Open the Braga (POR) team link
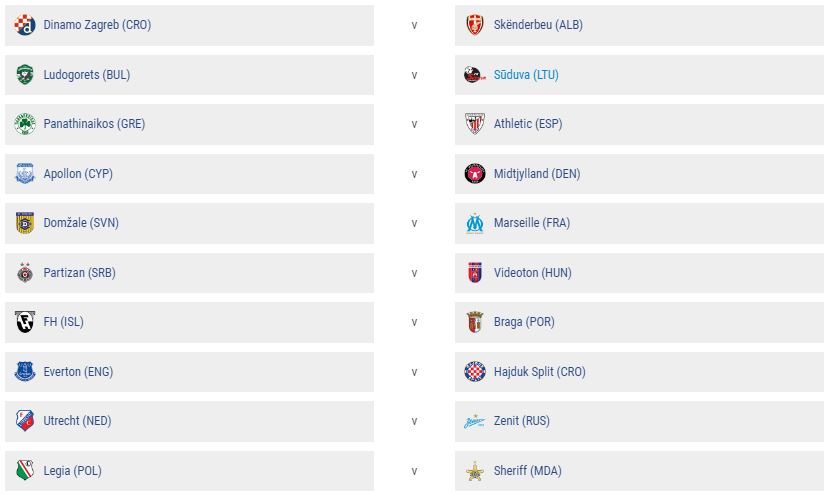The image size is (831, 498). (524, 322)
